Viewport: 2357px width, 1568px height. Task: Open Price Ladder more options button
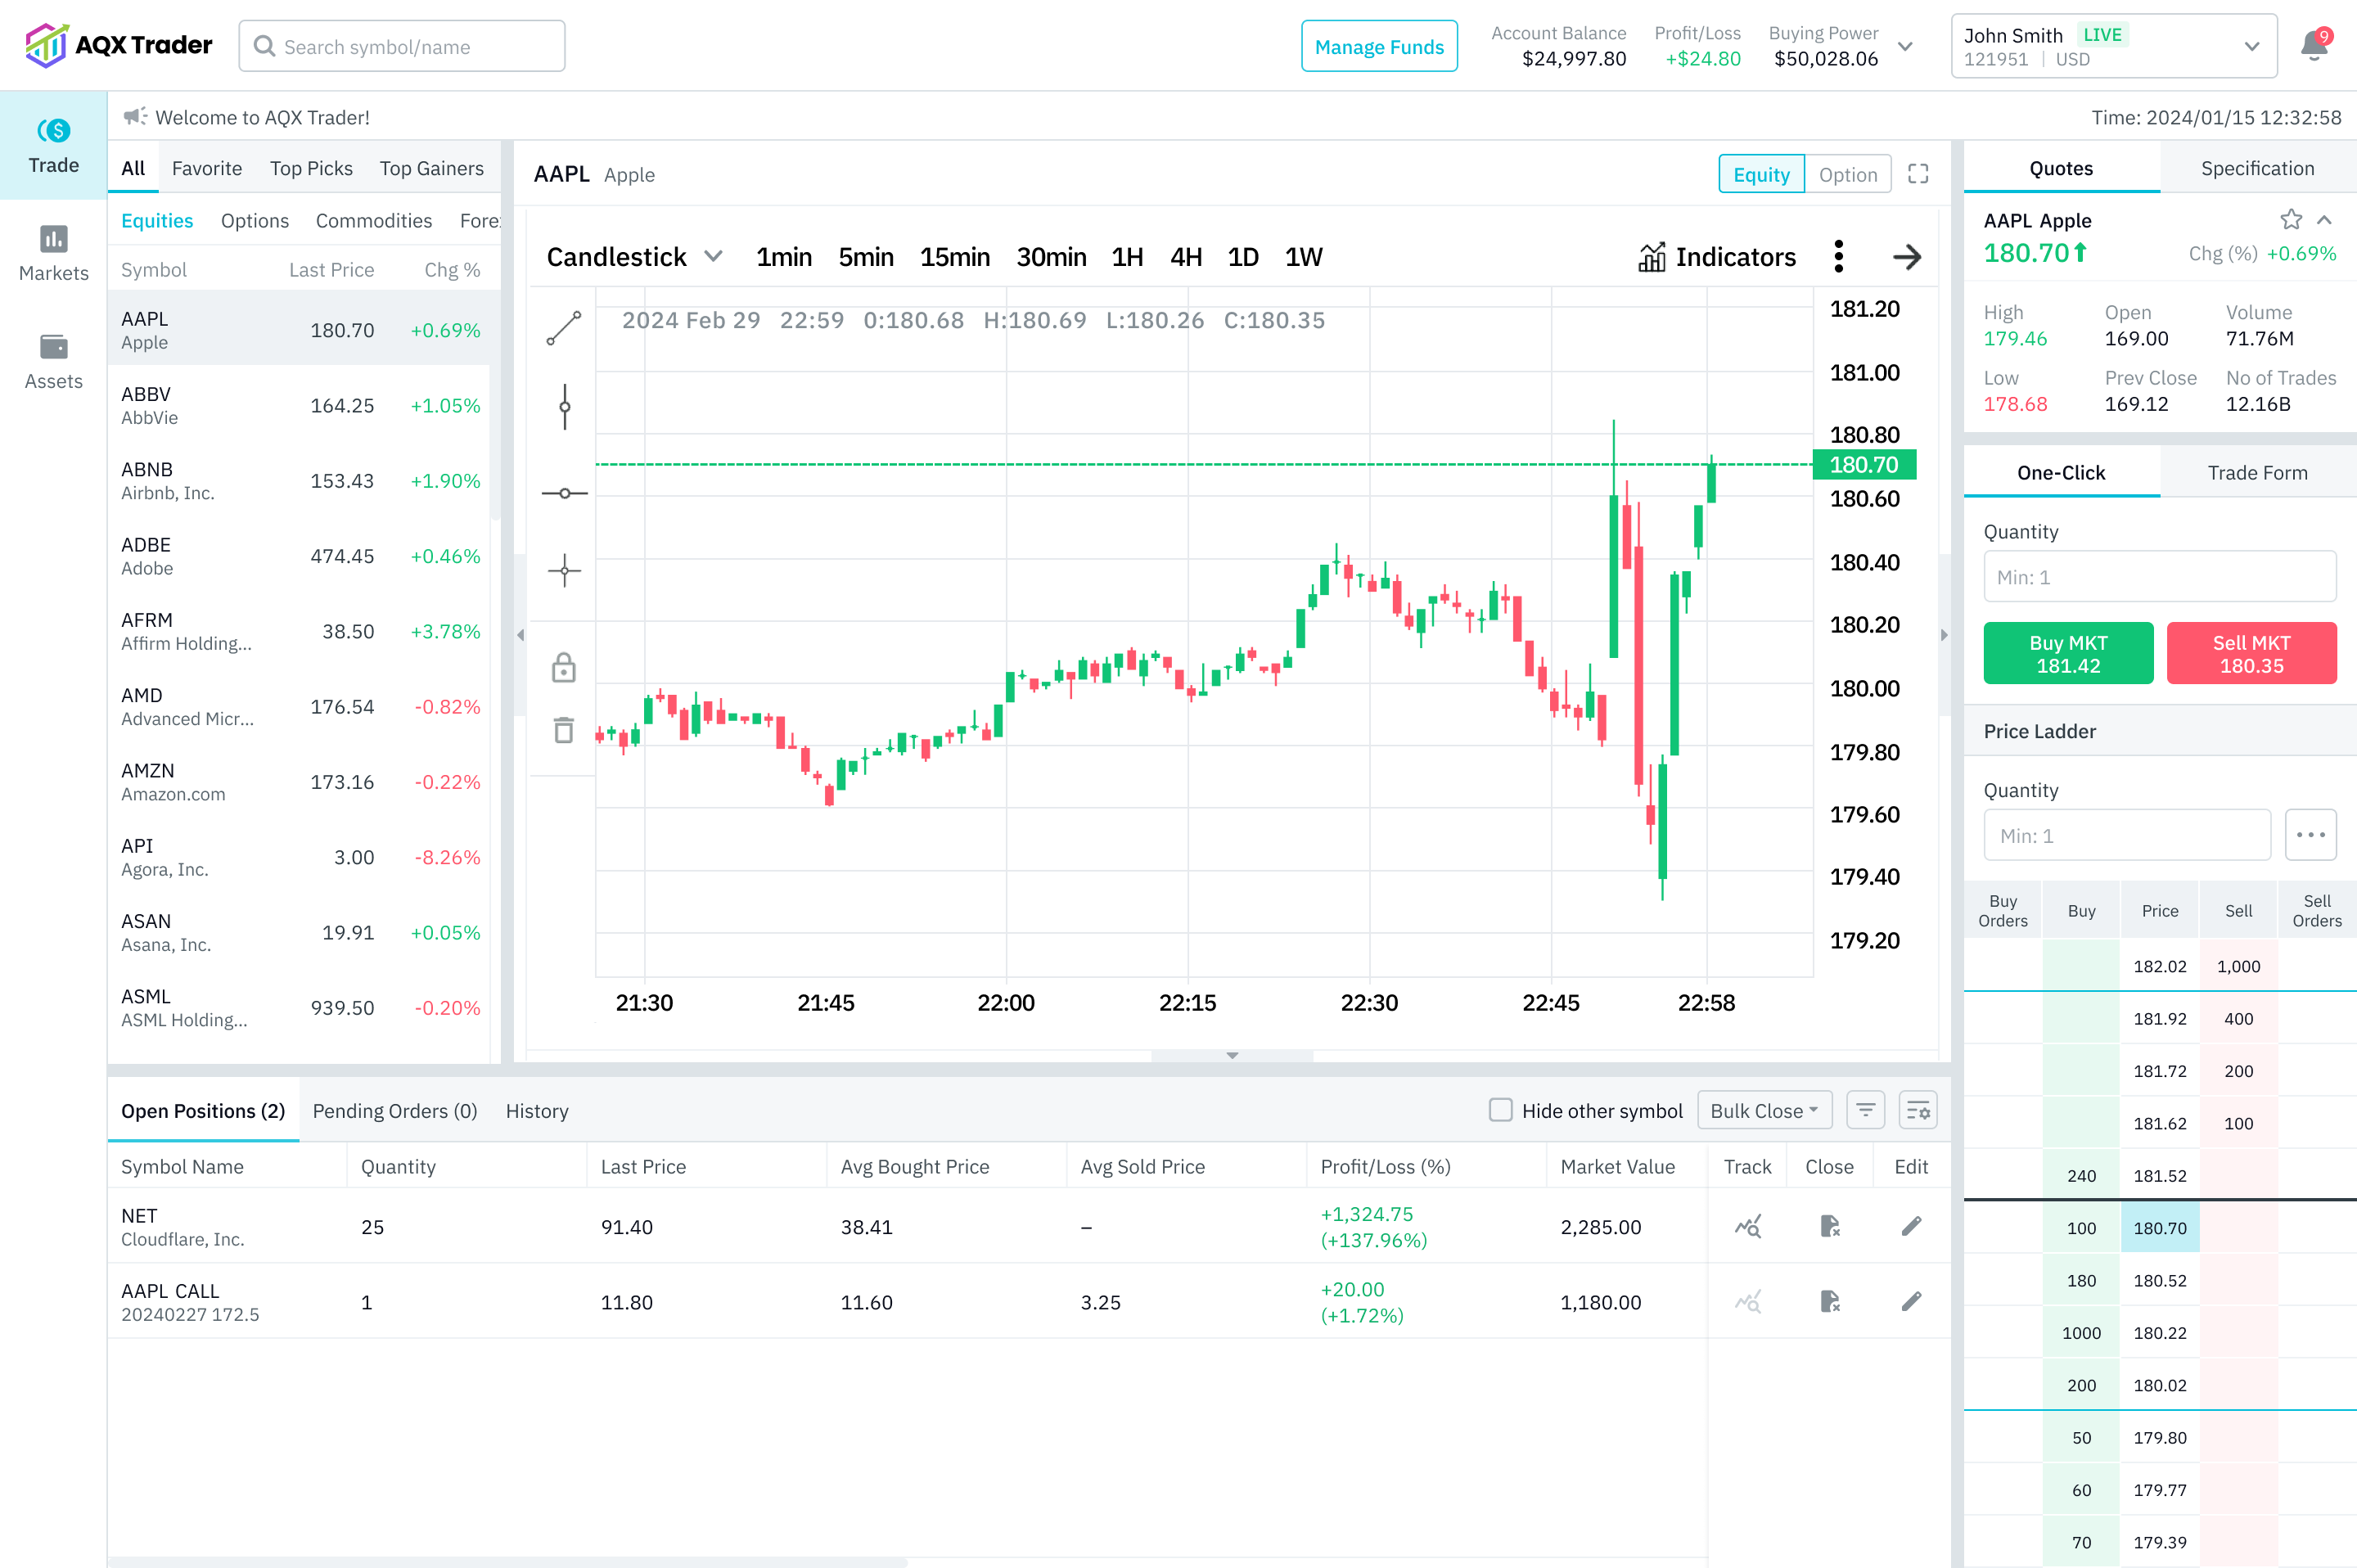[x=2310, y=835]
